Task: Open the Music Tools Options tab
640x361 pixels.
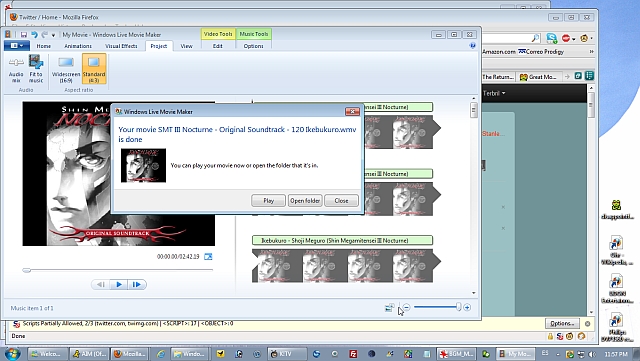Action: click(253, 46)
